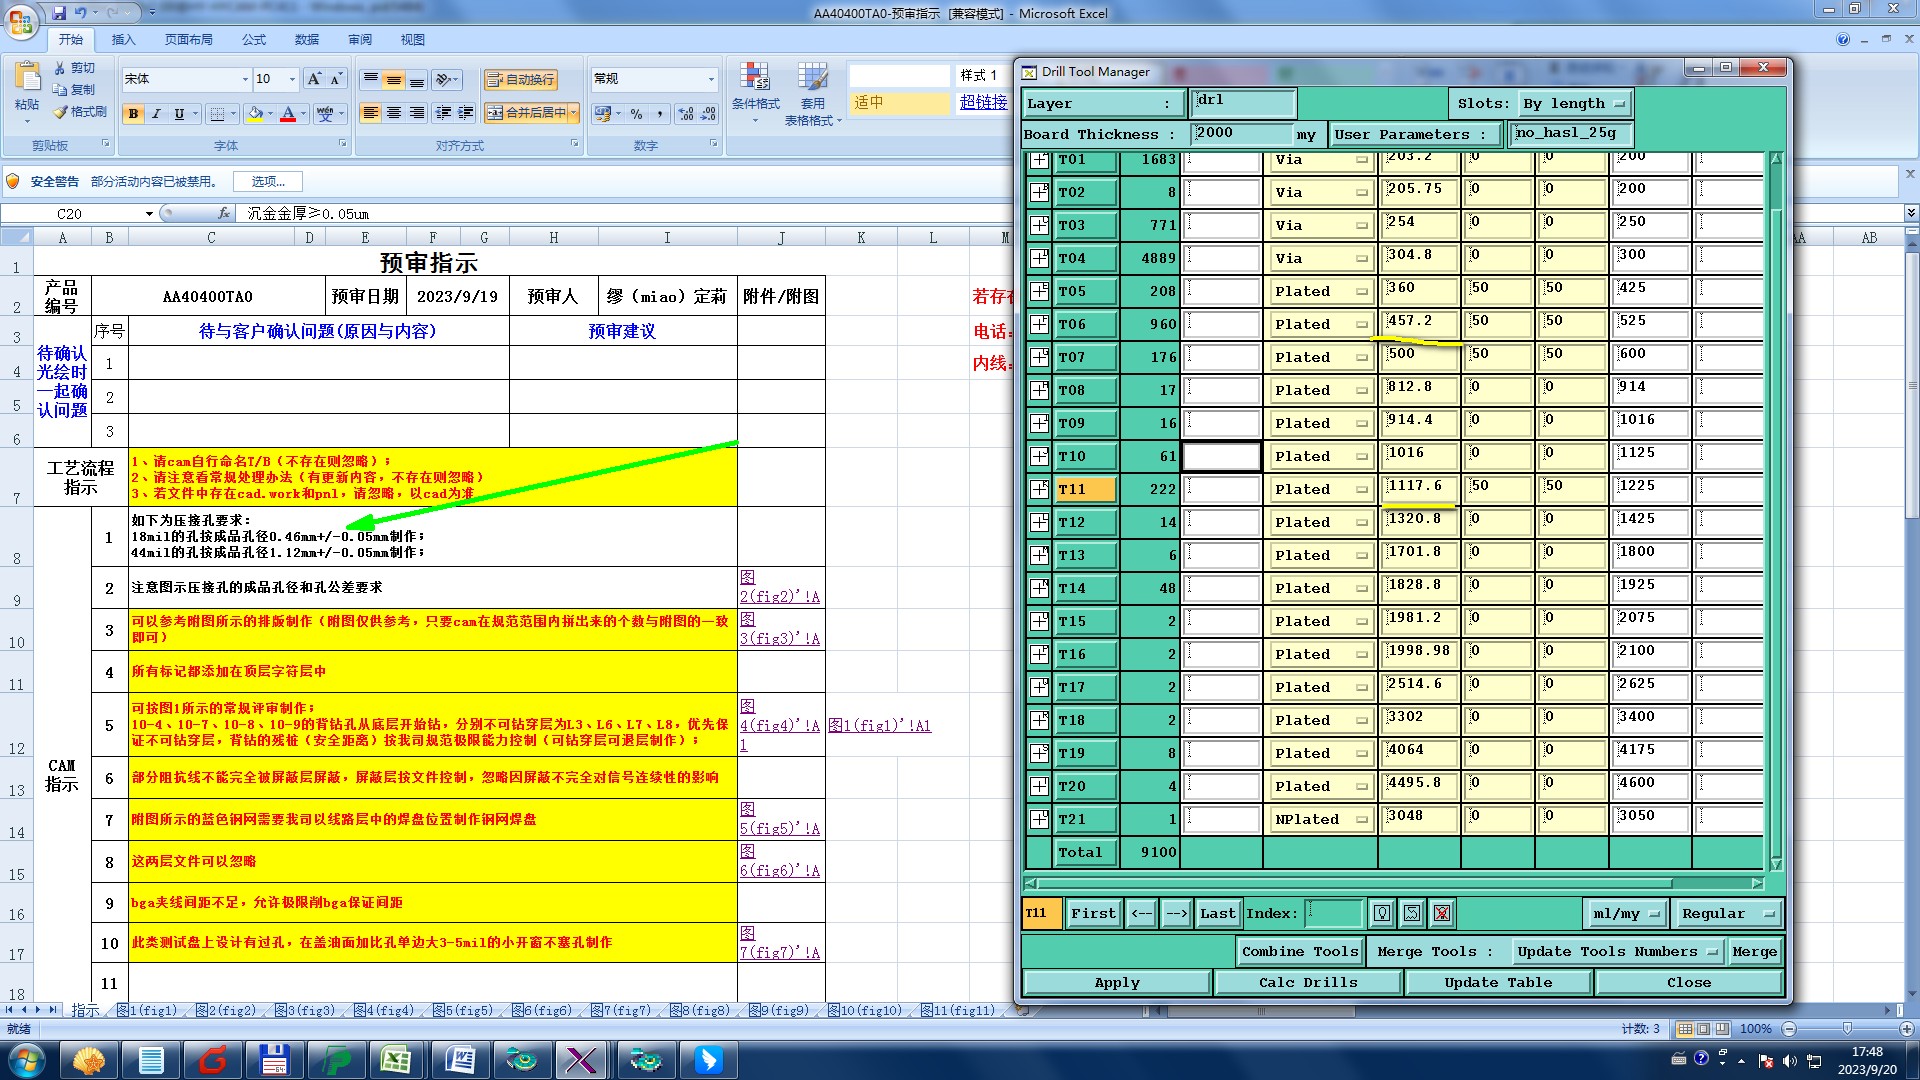Open the T05 Plated type dropdown
This screenshot has width=1920, height=1080.
[1320, 291]
